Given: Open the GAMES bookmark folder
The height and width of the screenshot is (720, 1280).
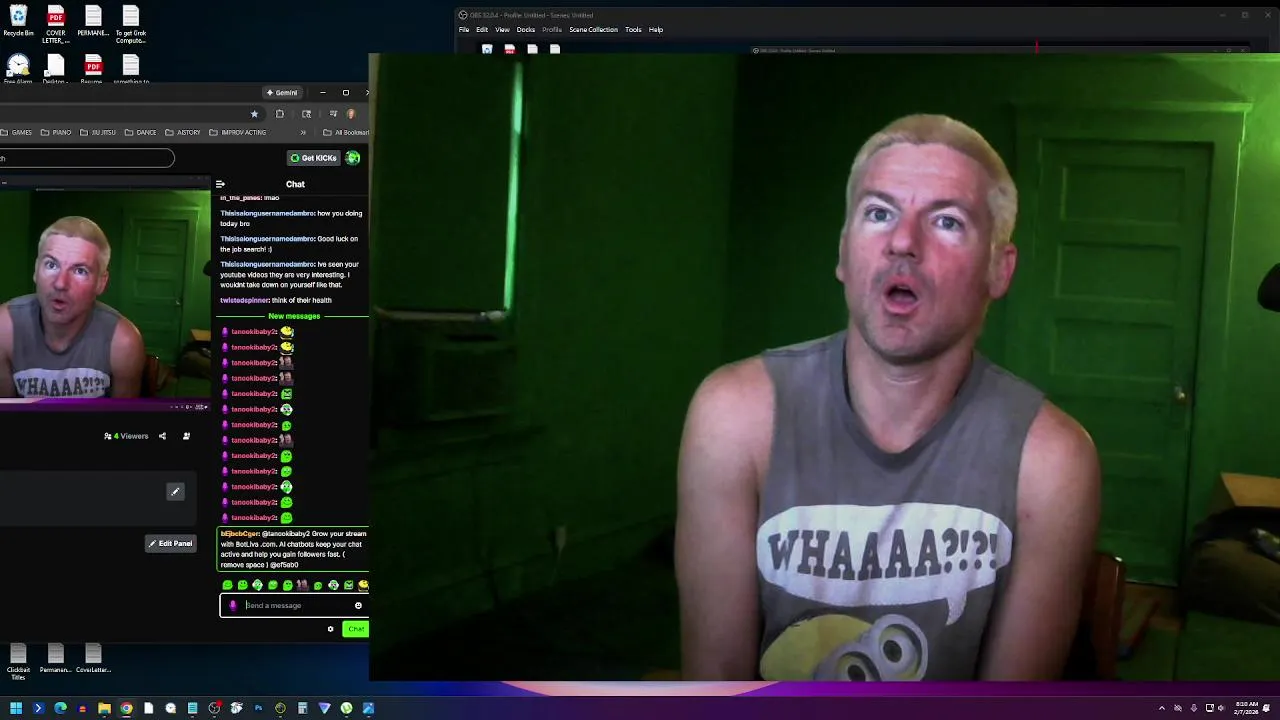Looking at the screenshot, I should pos(17,132).
